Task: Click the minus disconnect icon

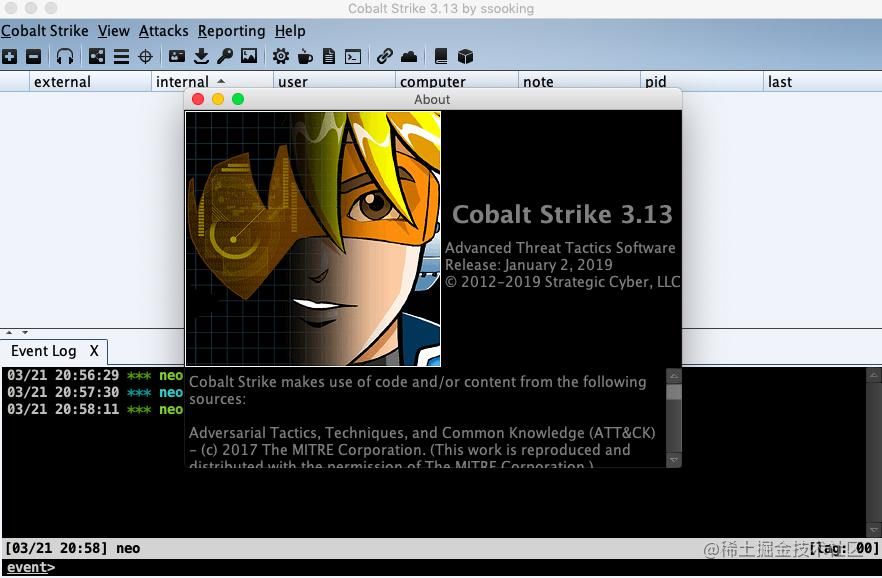Action: (34, 56)
